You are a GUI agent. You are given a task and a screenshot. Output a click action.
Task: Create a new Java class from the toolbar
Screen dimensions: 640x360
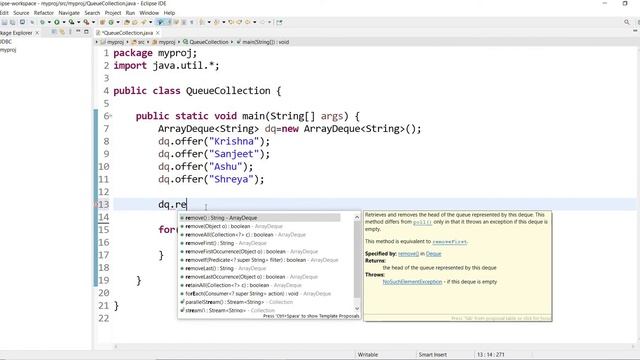[111, 22]
